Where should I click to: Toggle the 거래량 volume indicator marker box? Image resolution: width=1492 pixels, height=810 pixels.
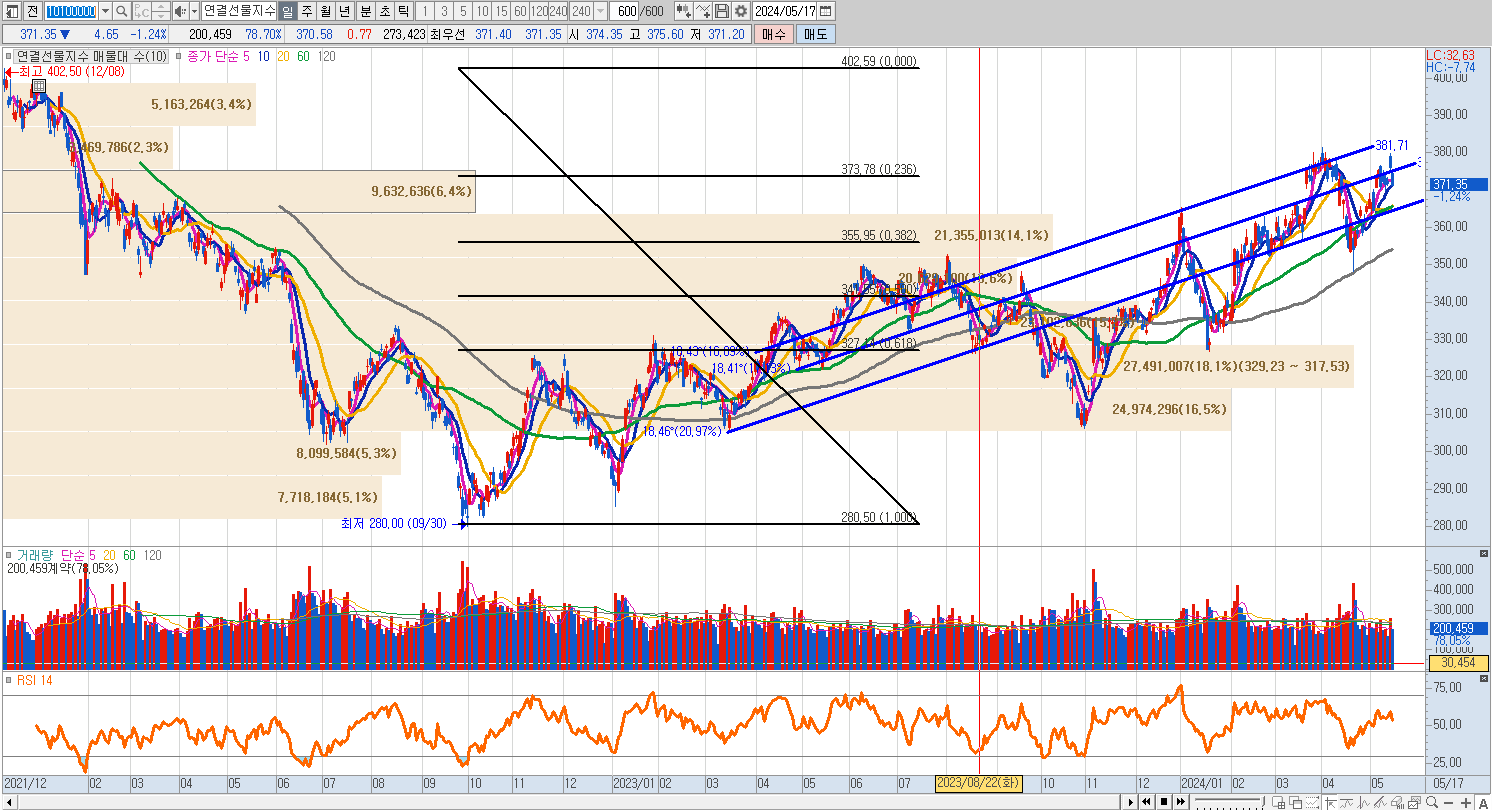point(9,555)
